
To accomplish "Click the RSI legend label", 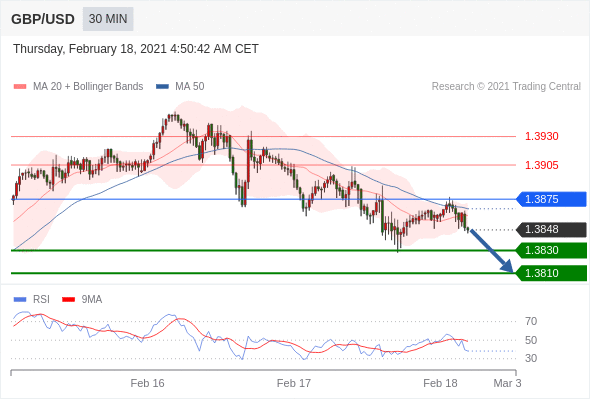I will 41,300.
